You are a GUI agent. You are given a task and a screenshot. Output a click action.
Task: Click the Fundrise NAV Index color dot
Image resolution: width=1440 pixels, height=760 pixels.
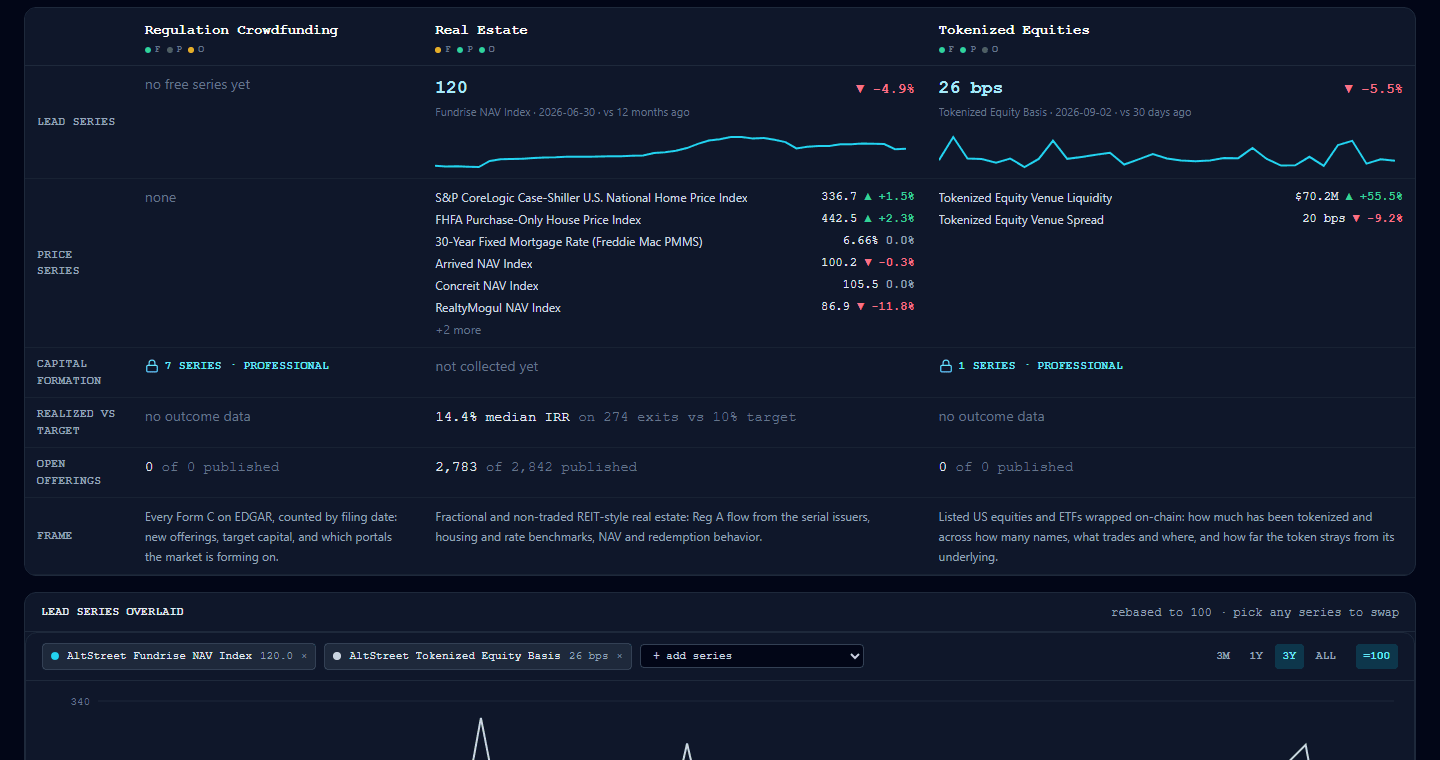[x=55, y=656]
